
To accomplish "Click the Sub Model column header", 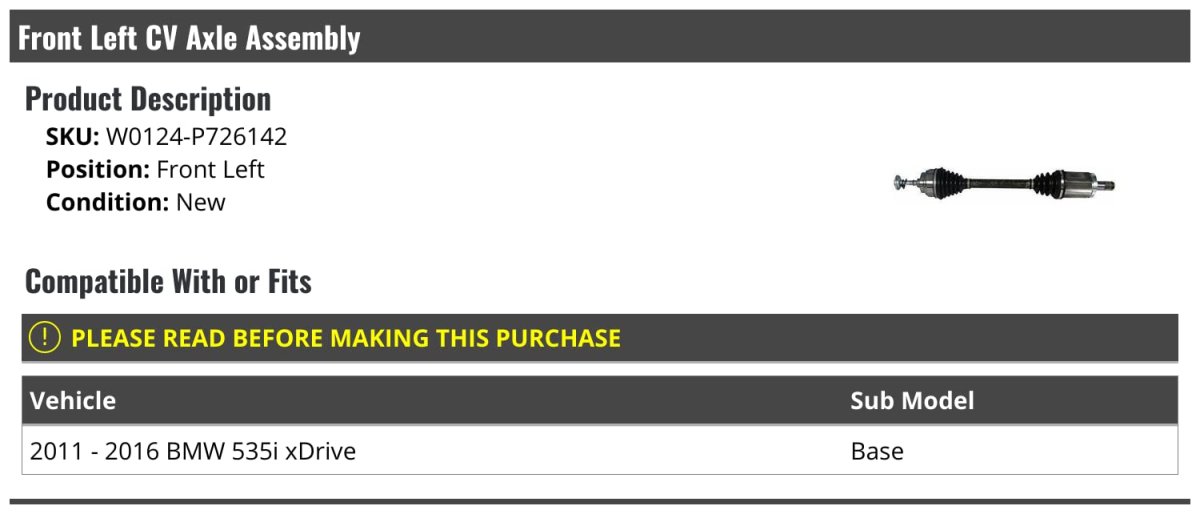I will point(911,401).
